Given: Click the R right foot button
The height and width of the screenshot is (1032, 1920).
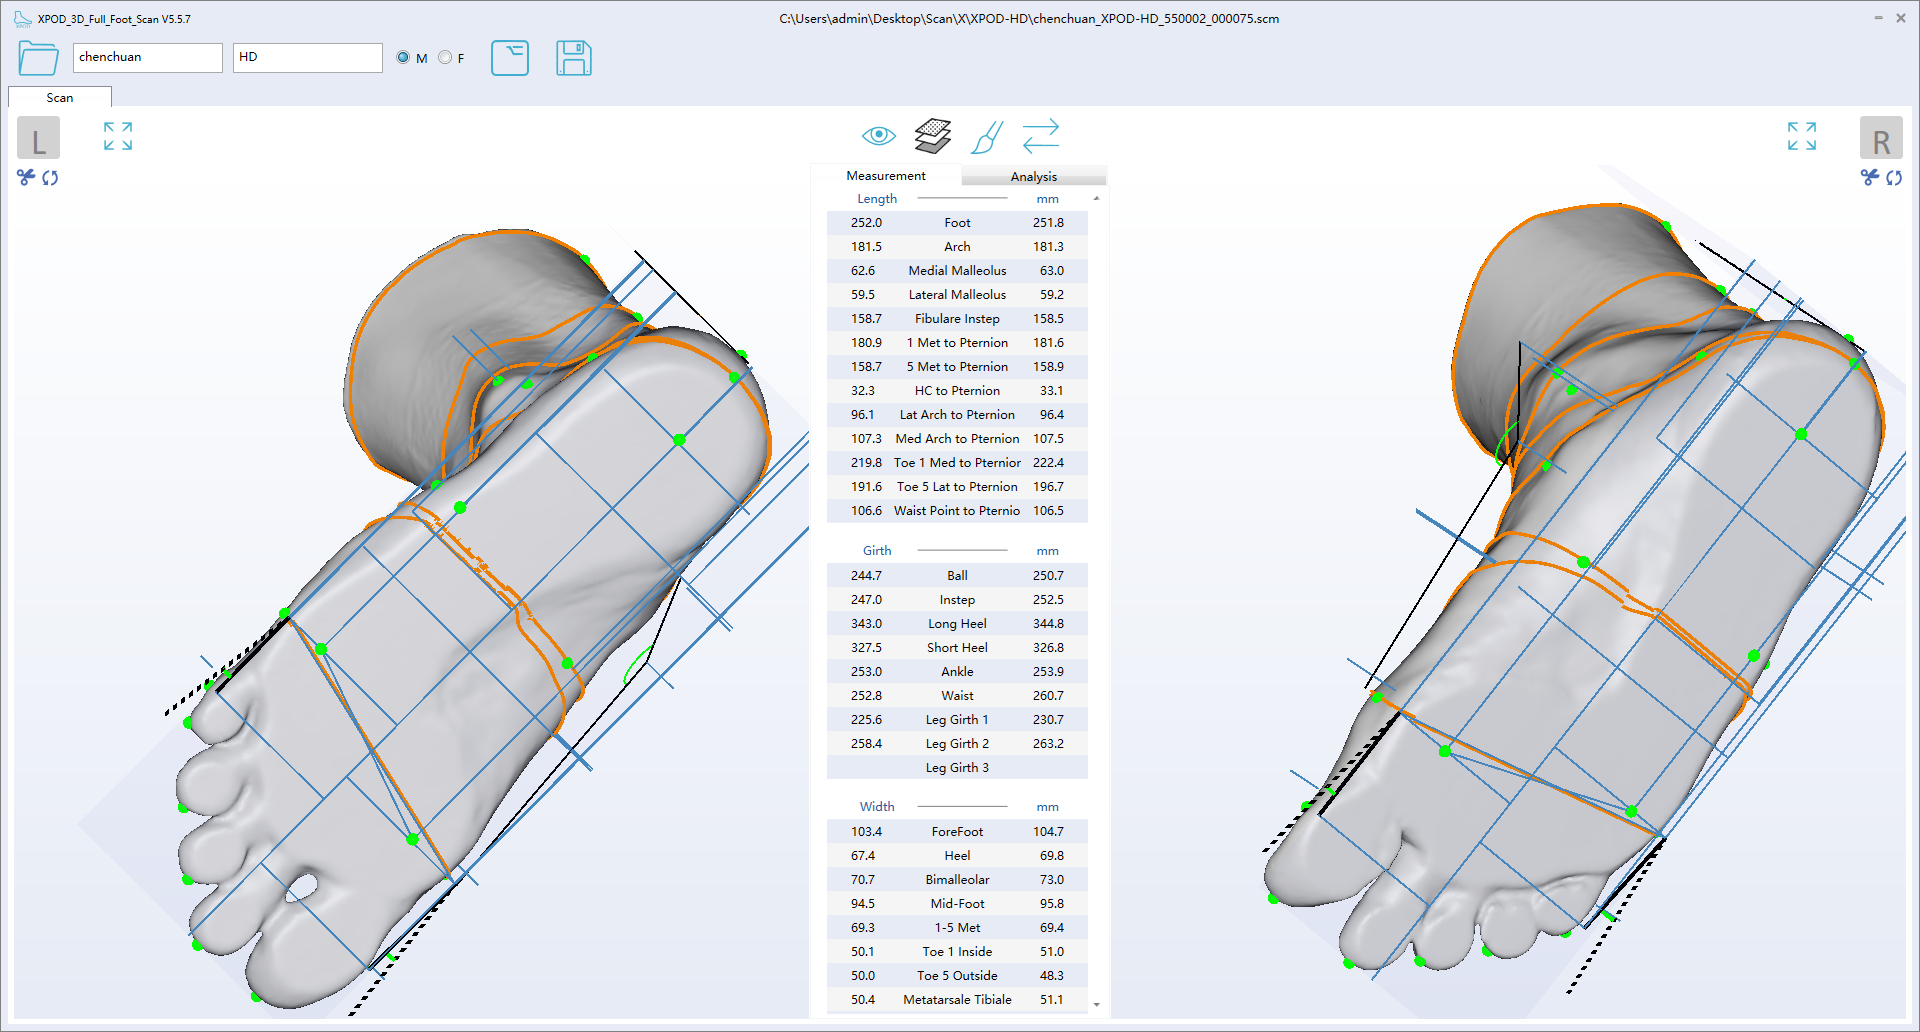Looking at the screenshot, I should click(1880, 138).
